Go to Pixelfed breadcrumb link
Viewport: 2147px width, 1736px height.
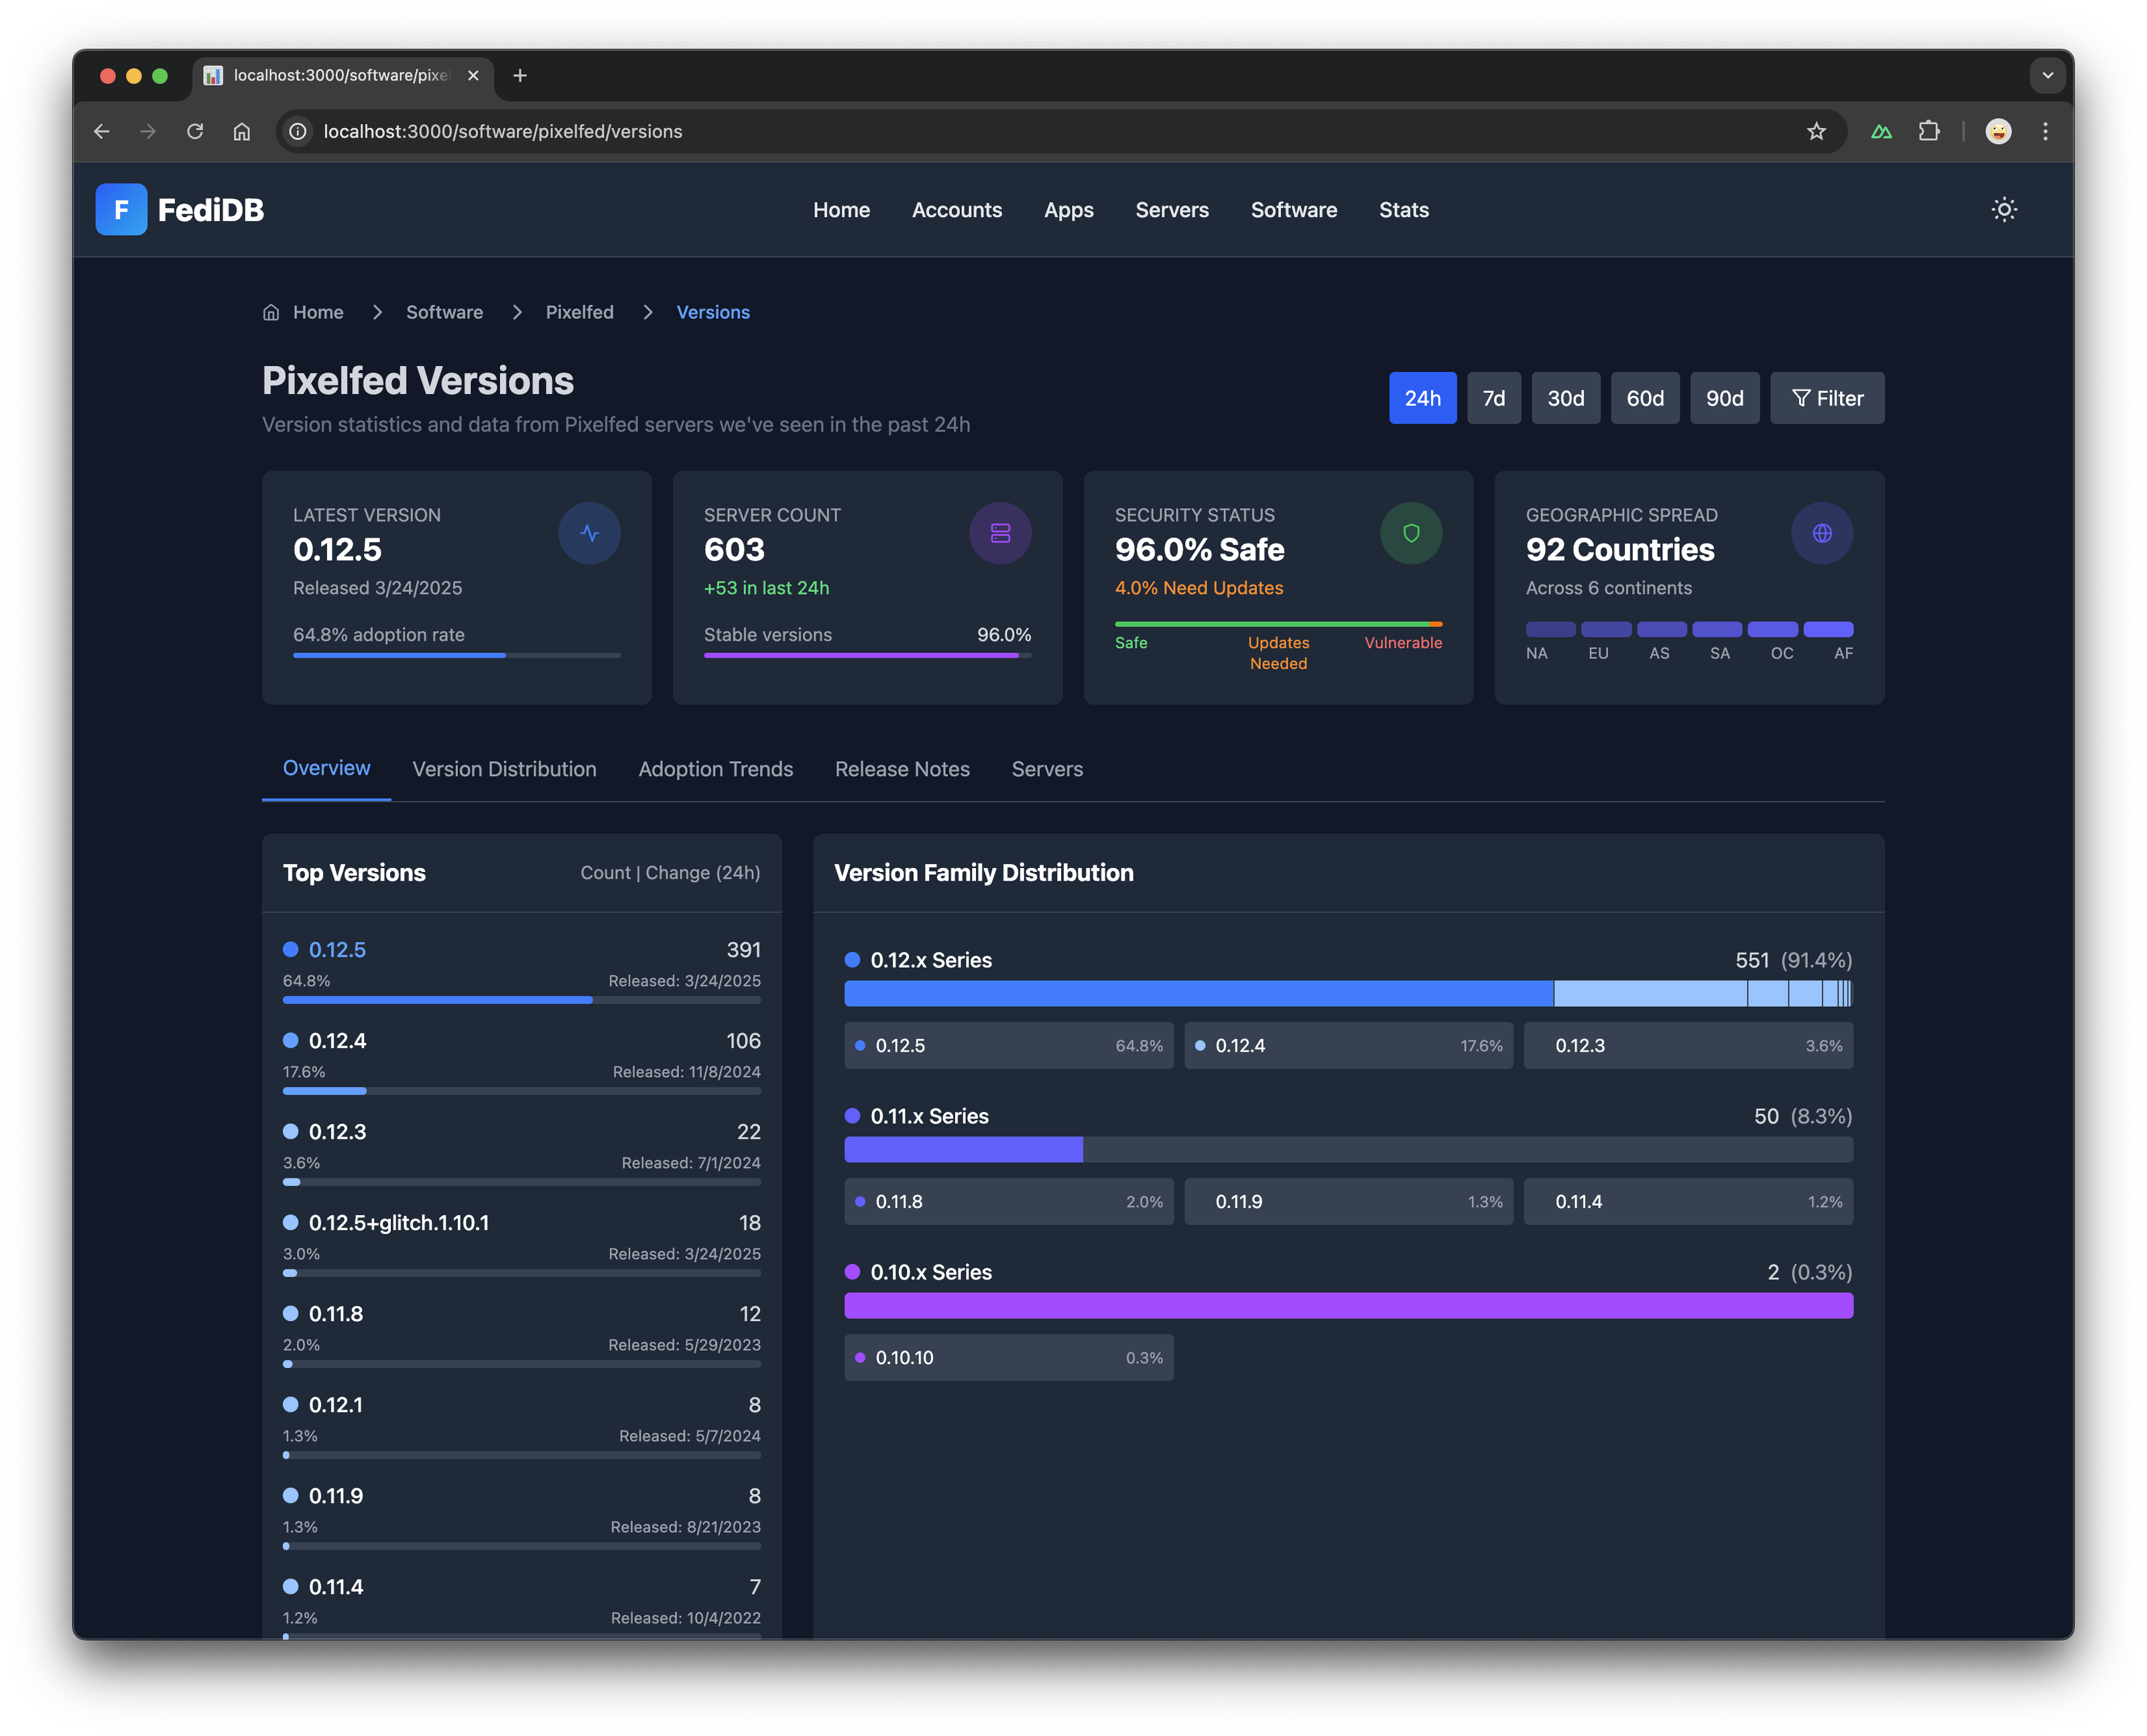(x=579, y=312)
